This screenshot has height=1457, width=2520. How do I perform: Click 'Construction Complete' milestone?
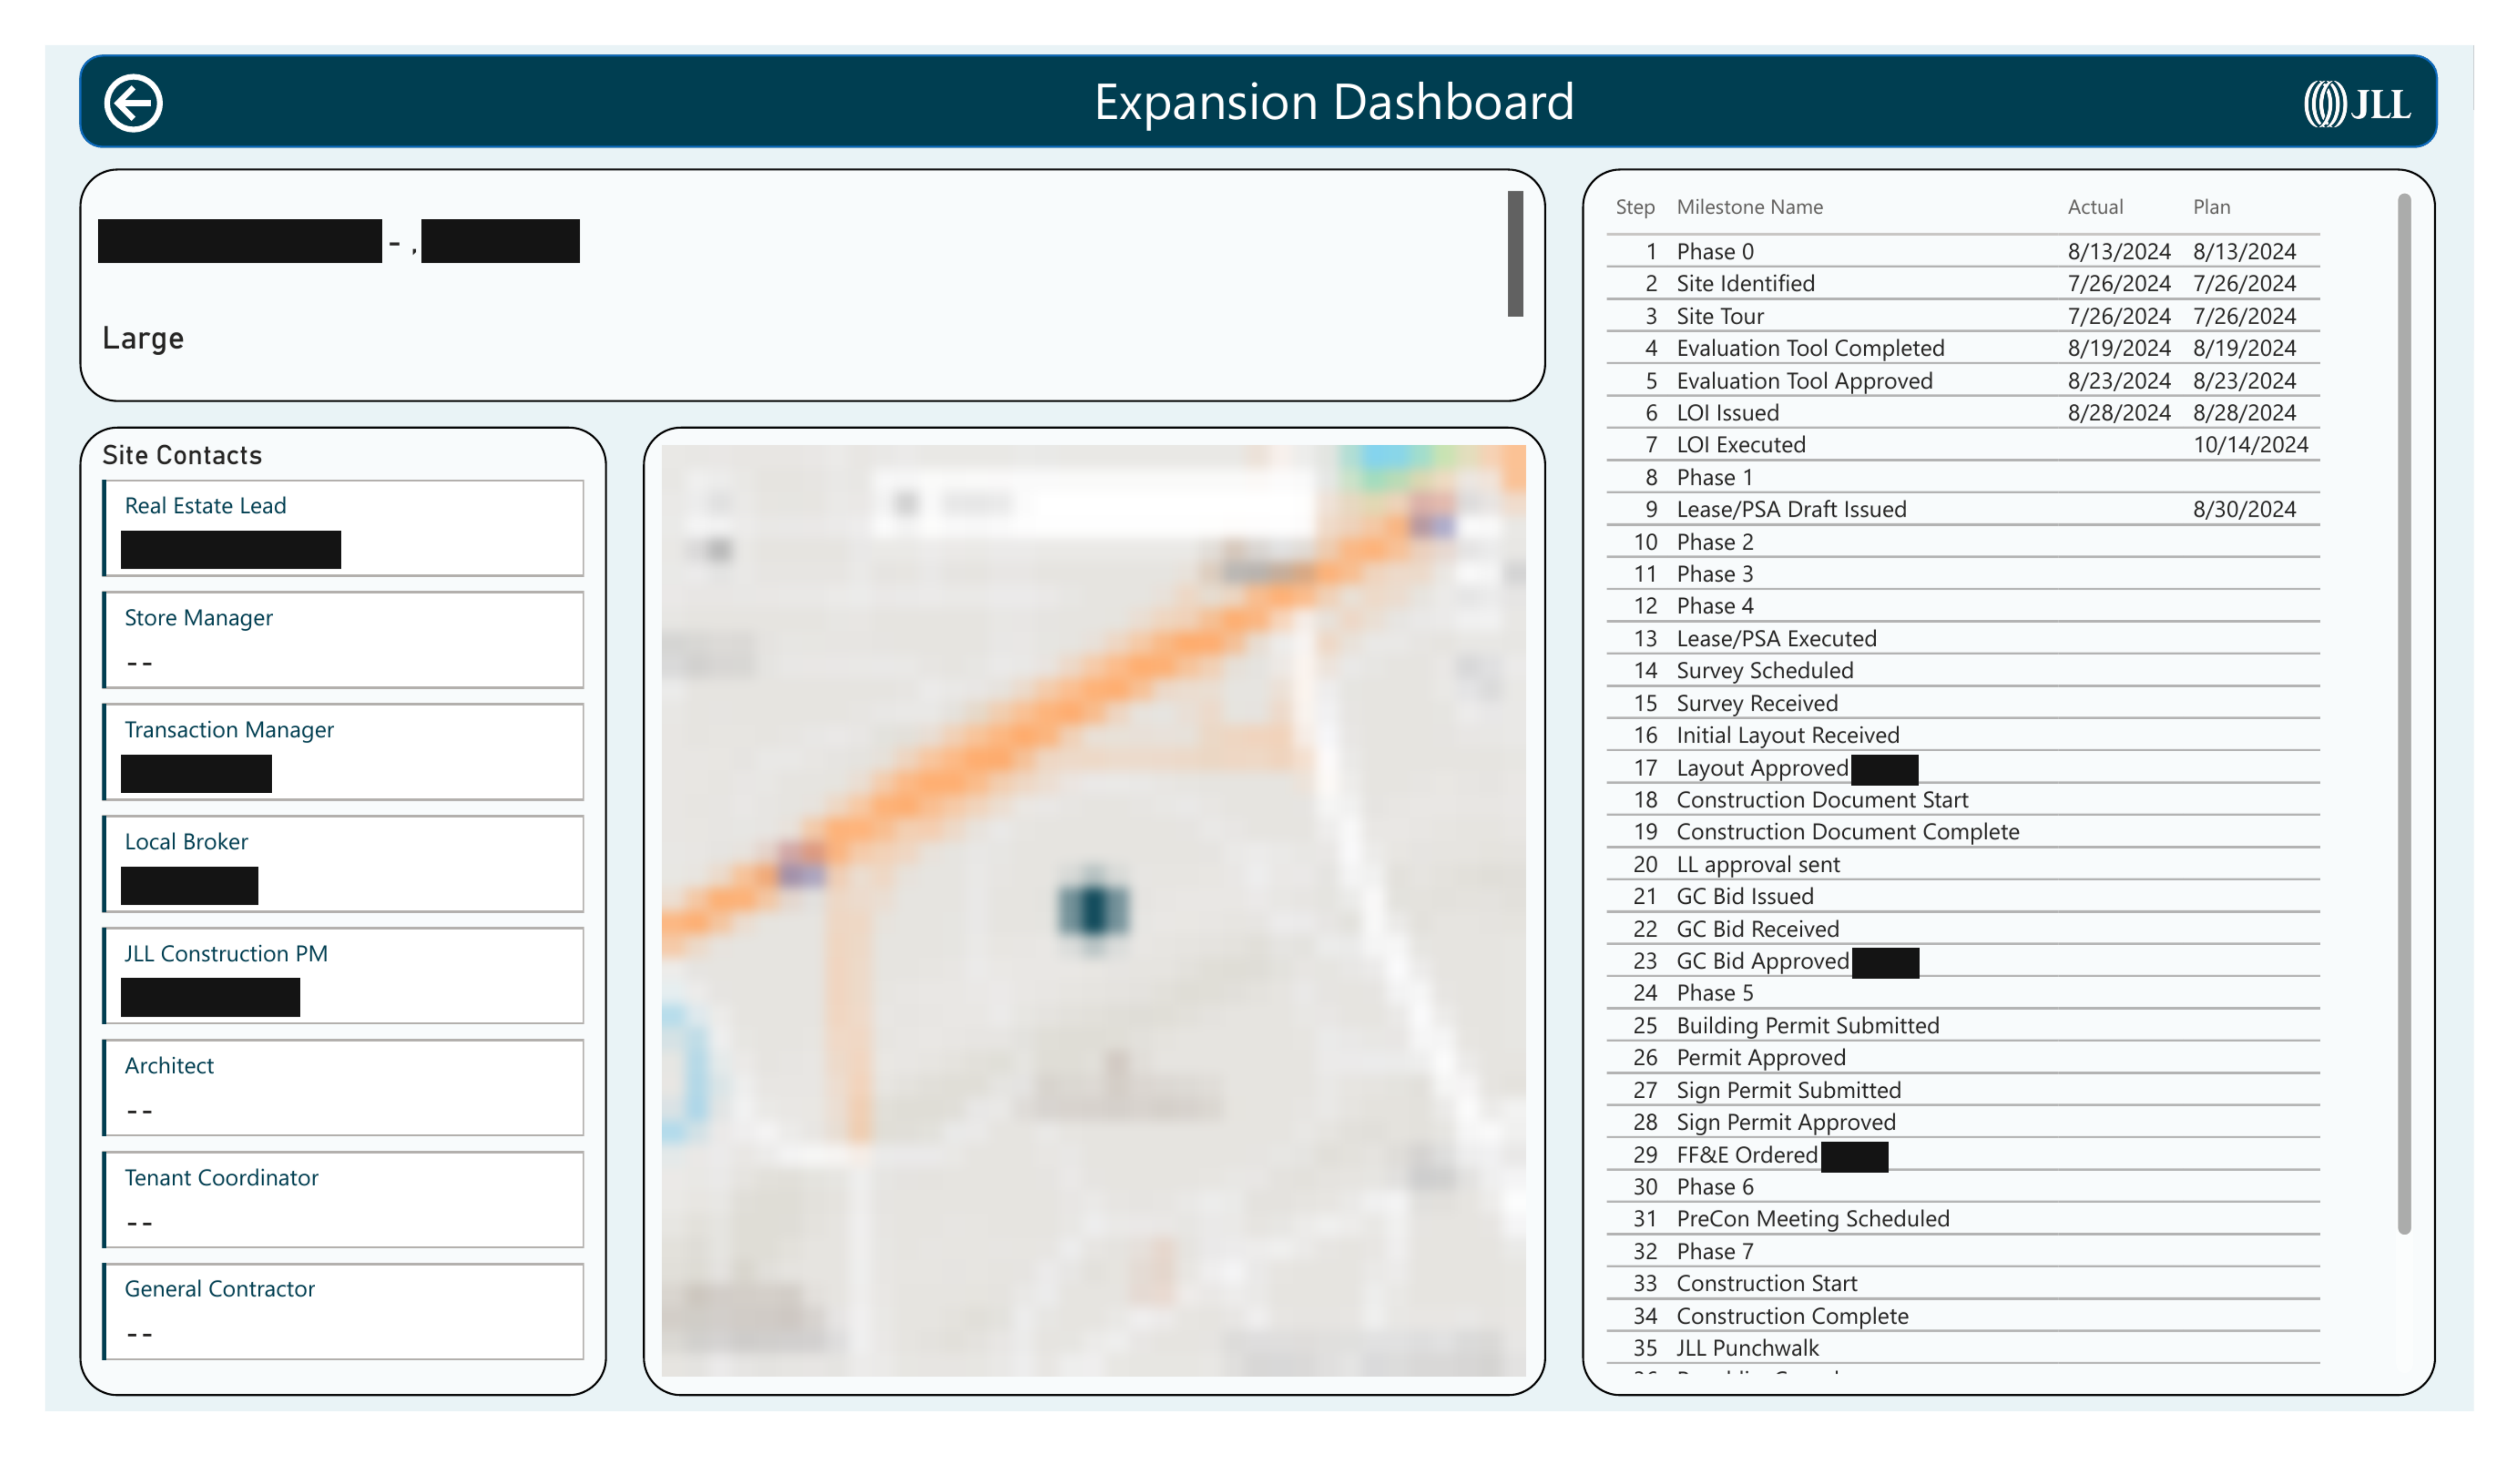pyautogui.click(x=1792, y=1316)
